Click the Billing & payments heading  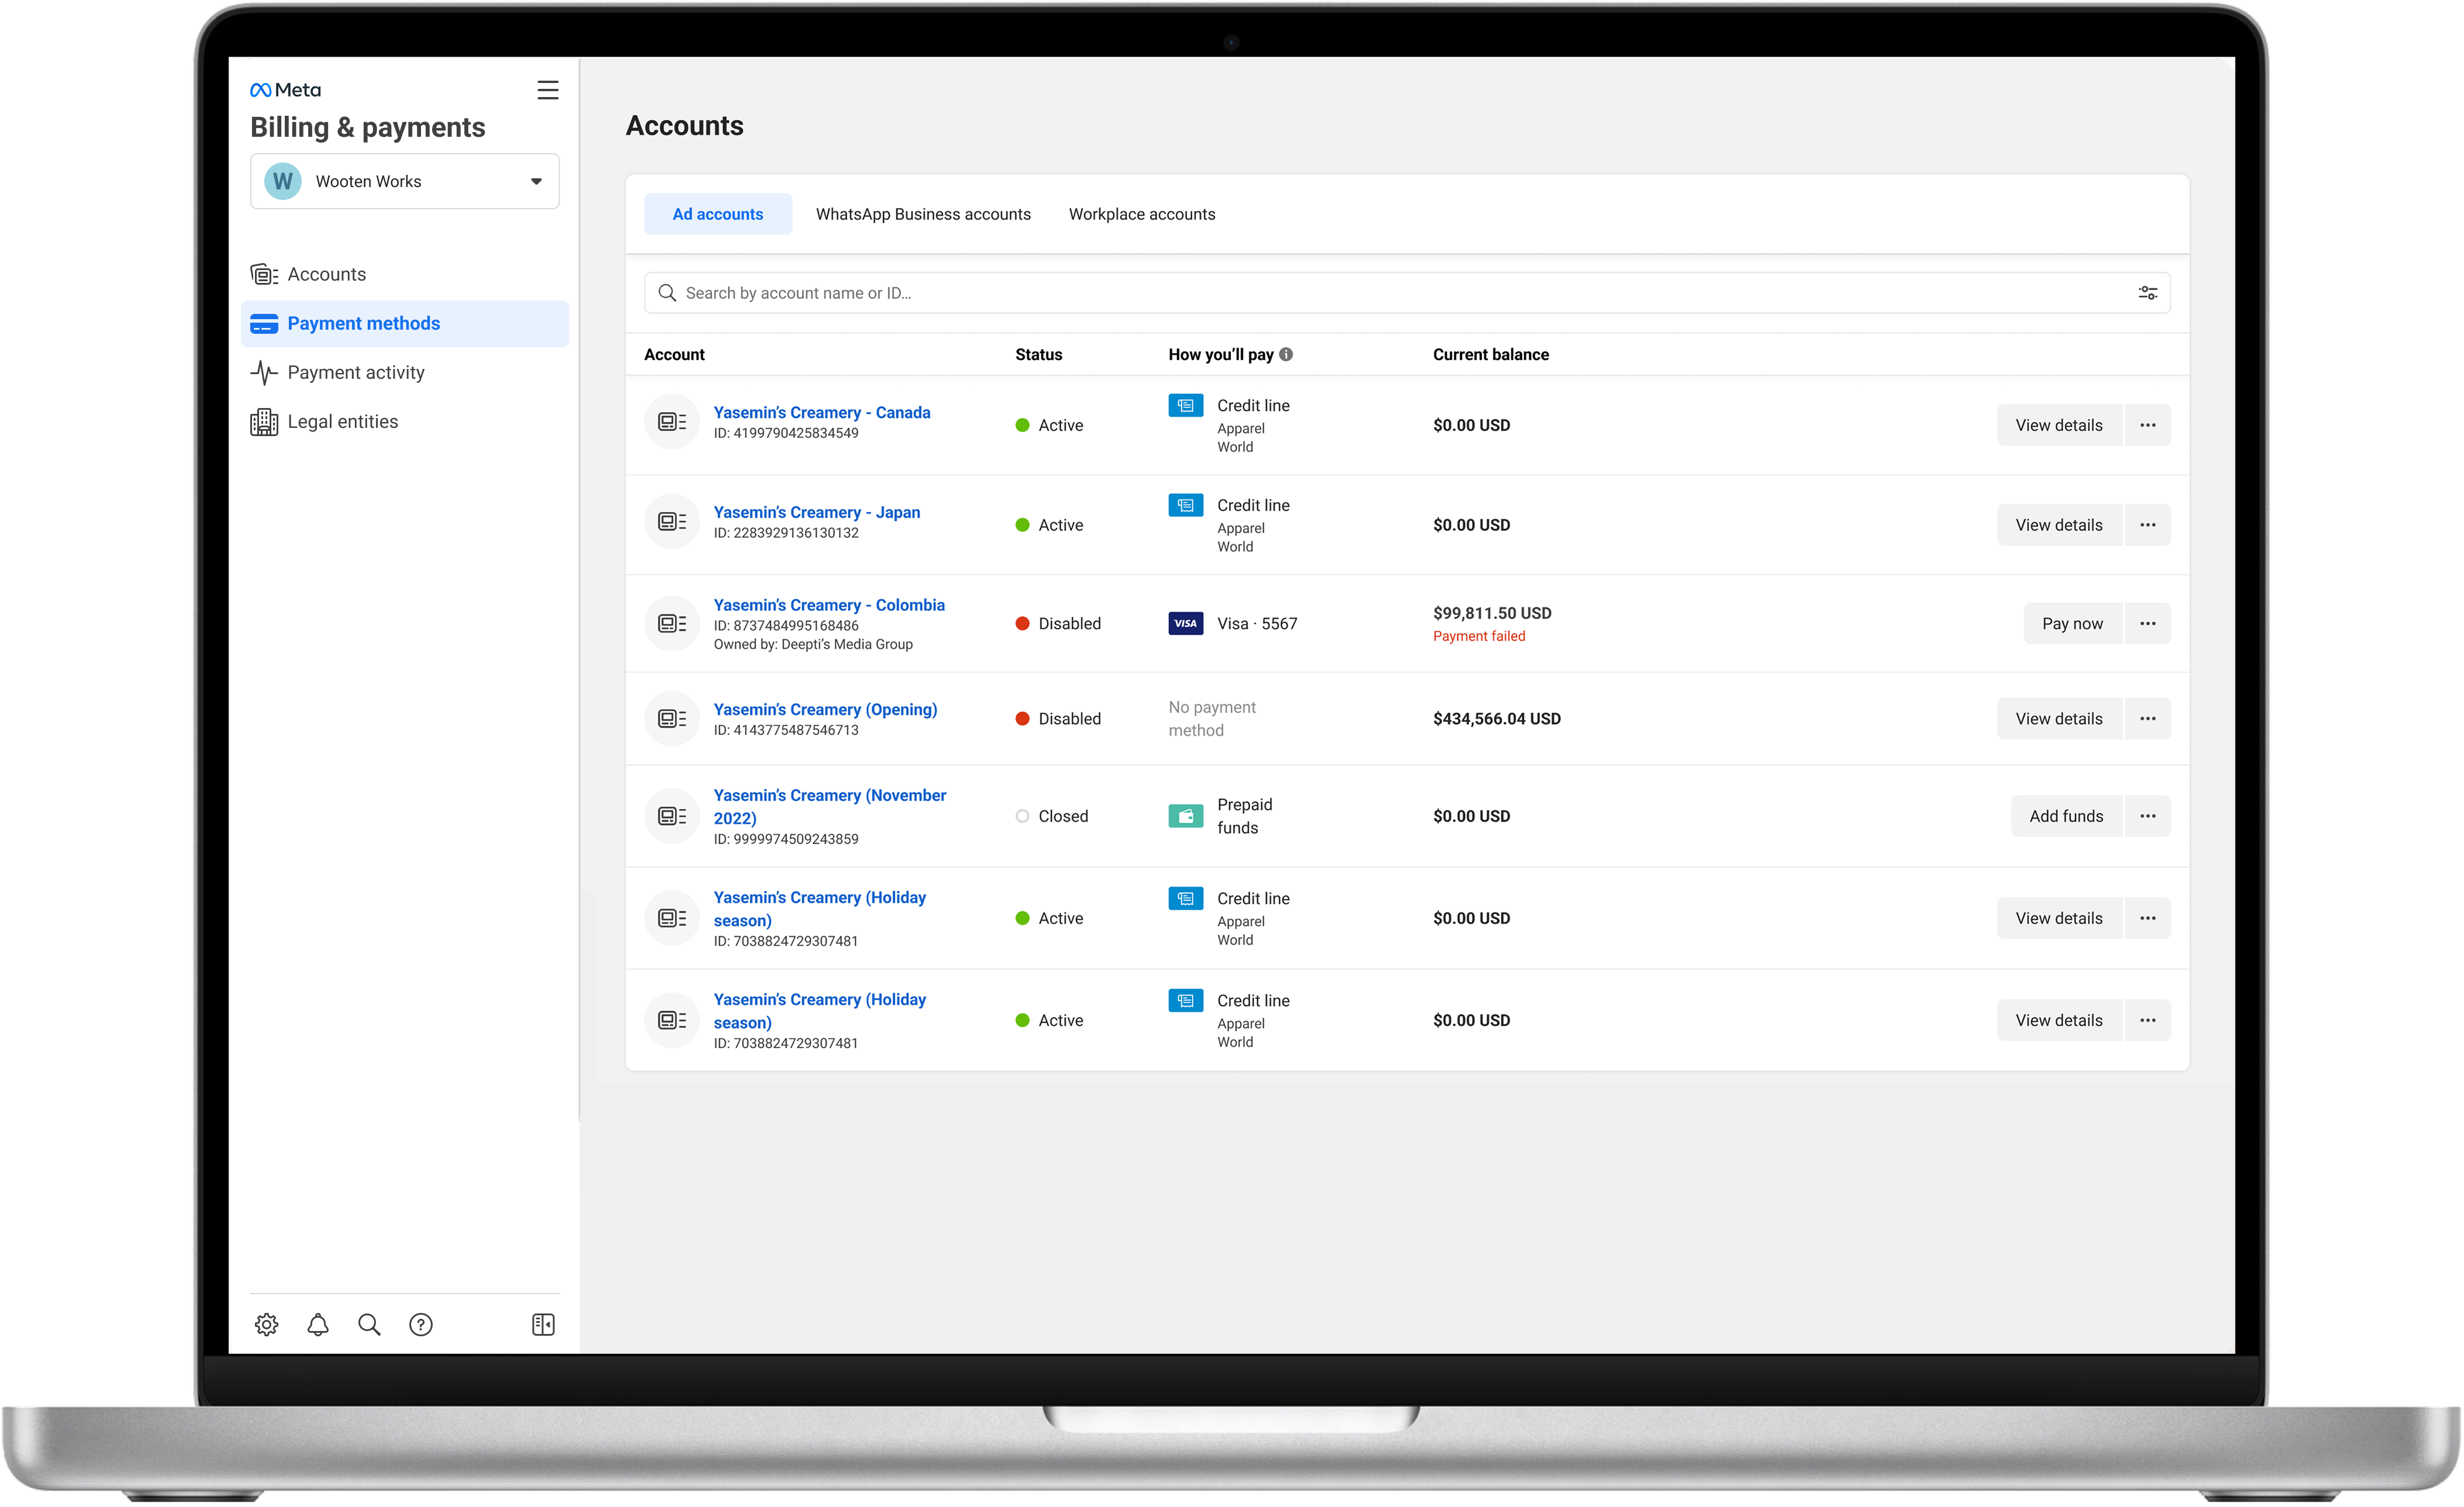pos(367,127)
